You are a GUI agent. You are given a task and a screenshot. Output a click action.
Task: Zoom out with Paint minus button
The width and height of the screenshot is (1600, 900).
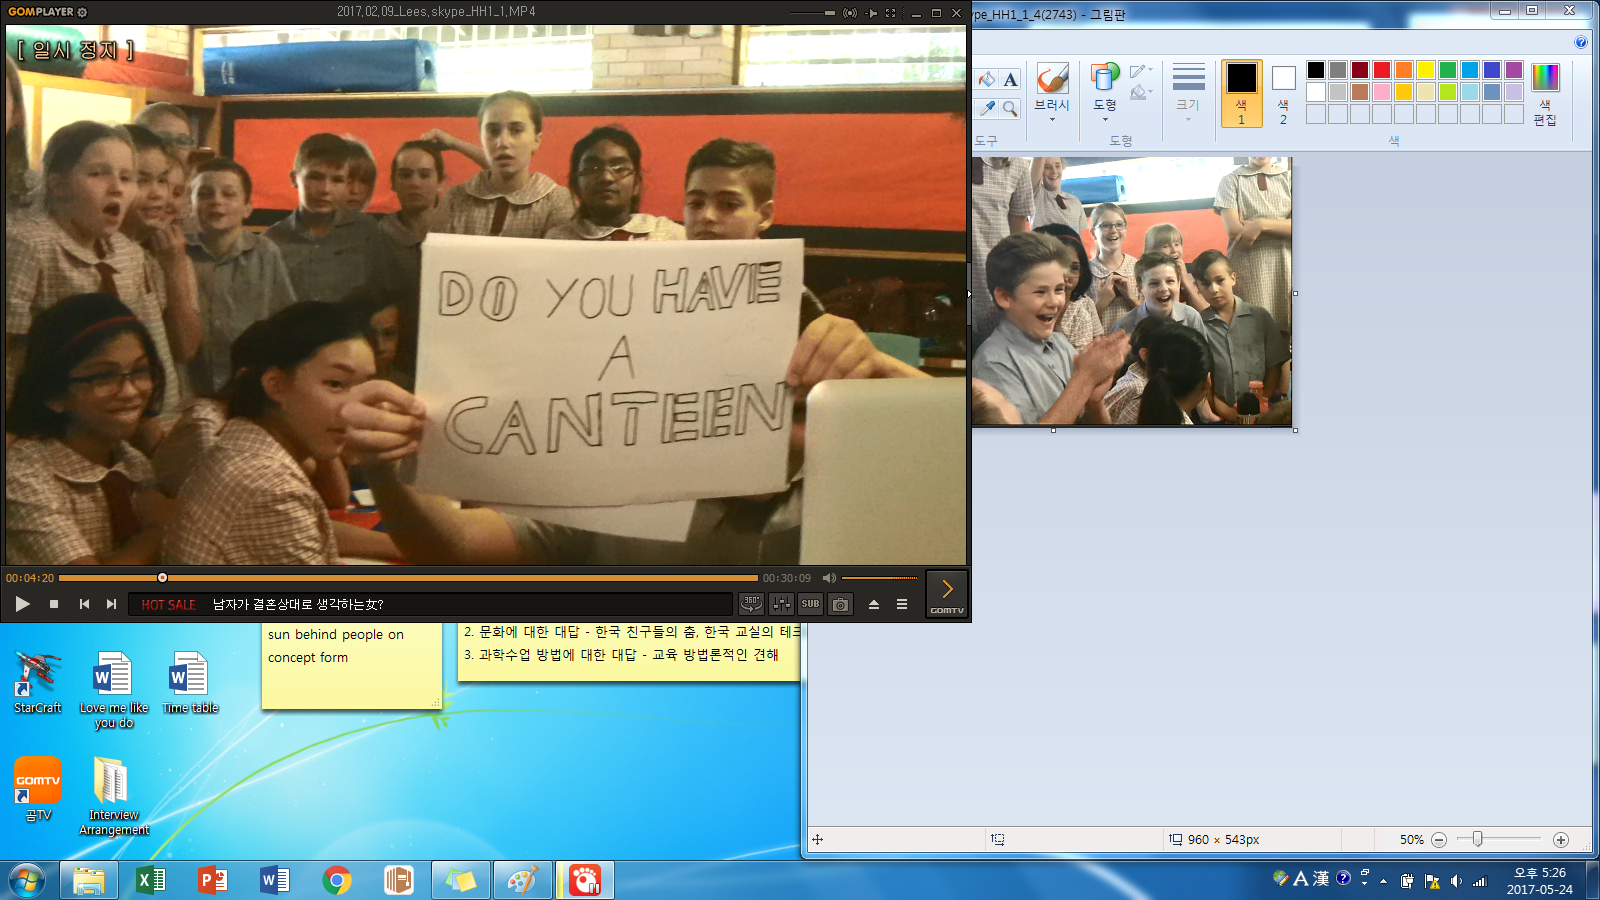click(1439, 840)
